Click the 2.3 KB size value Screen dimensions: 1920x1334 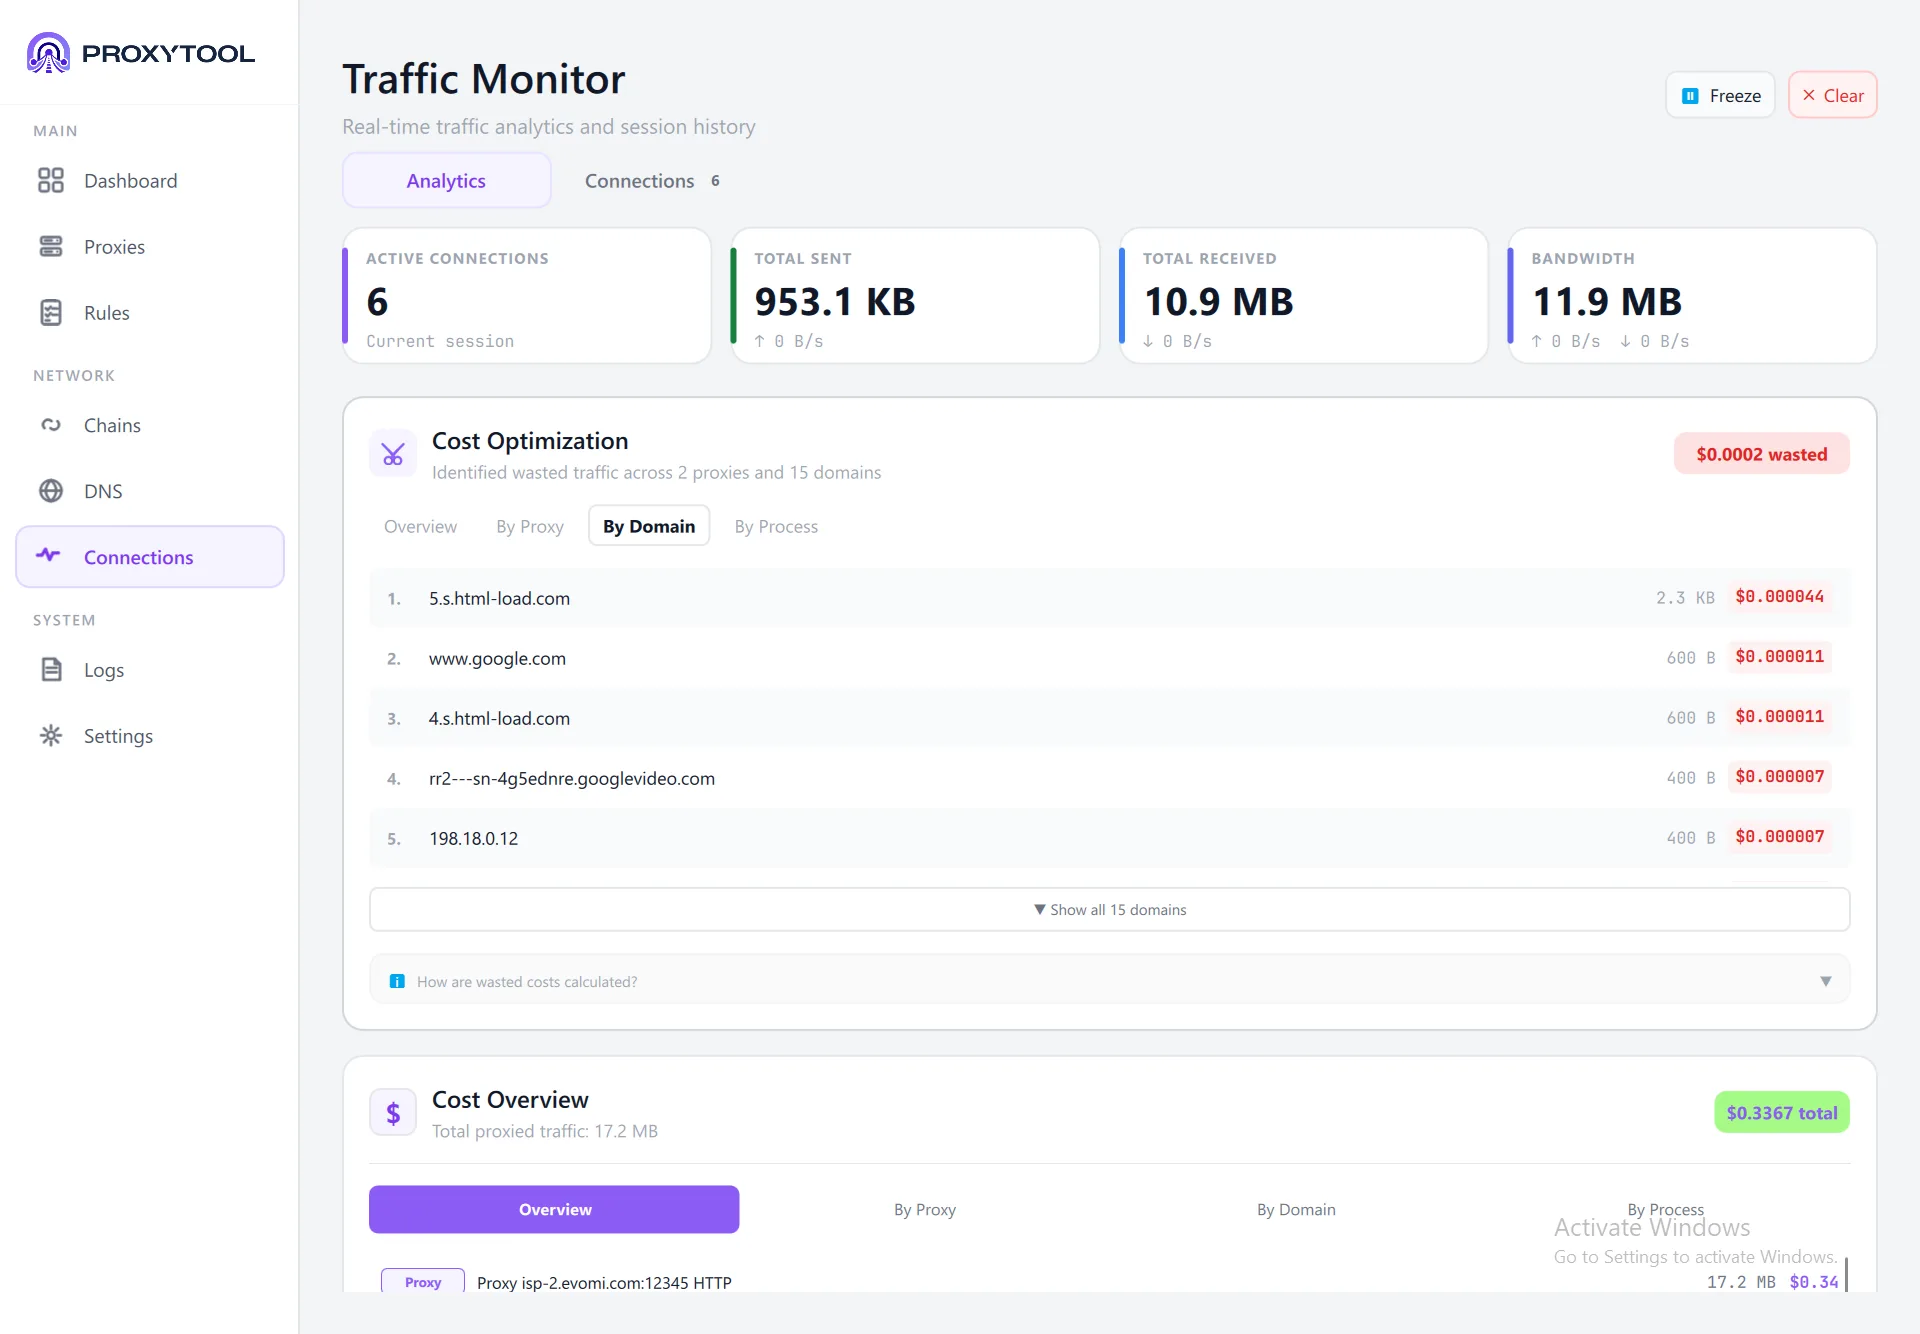coord(1685,597)
